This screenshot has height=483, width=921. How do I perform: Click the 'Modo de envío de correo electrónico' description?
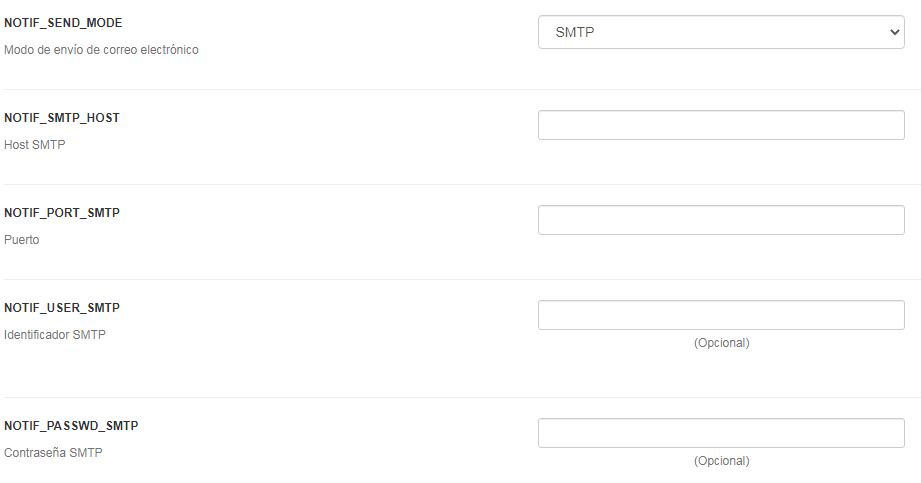pos(101,49)
